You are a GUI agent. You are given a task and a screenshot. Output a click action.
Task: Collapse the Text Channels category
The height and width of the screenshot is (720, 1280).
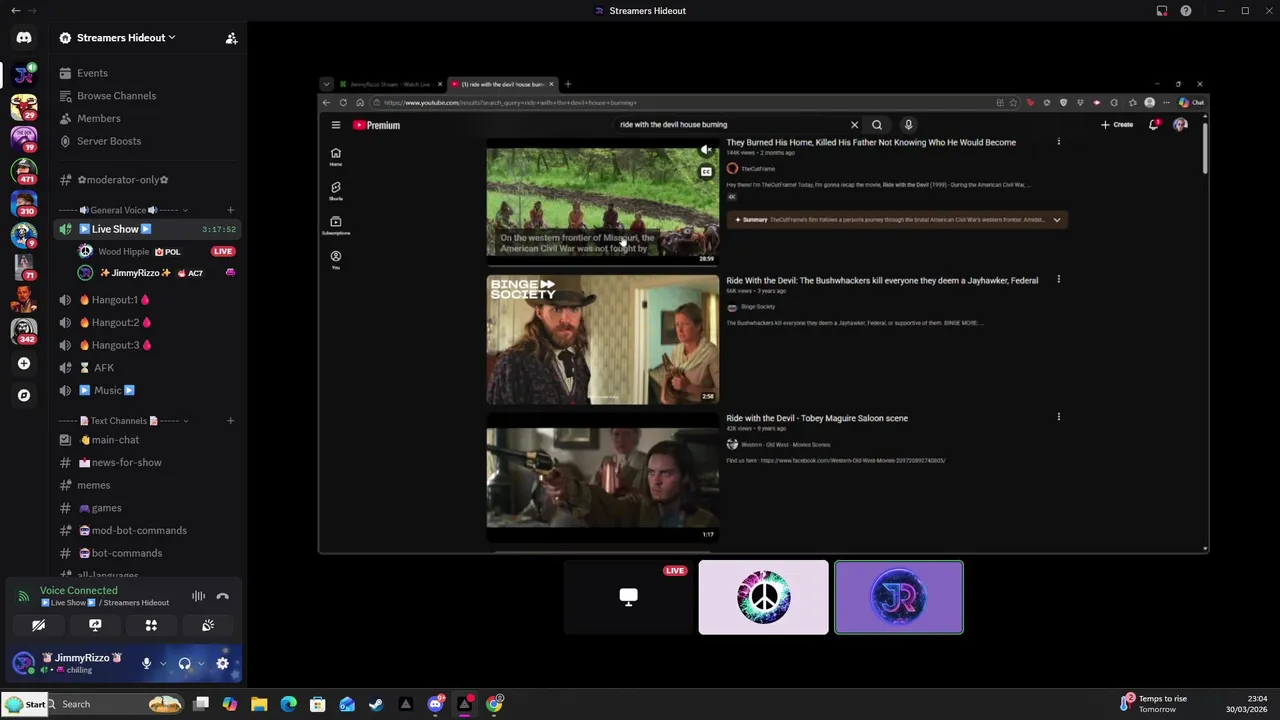123,421
